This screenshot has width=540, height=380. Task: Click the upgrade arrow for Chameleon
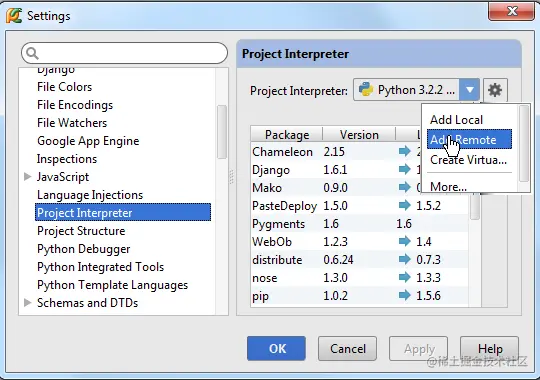[x=405, y=151]
